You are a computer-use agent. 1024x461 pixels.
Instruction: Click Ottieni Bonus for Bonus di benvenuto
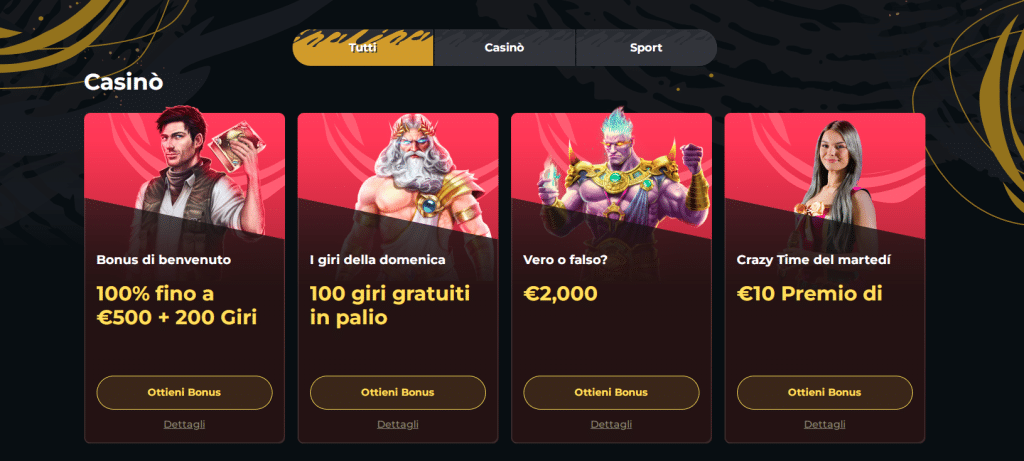[184, 392]
